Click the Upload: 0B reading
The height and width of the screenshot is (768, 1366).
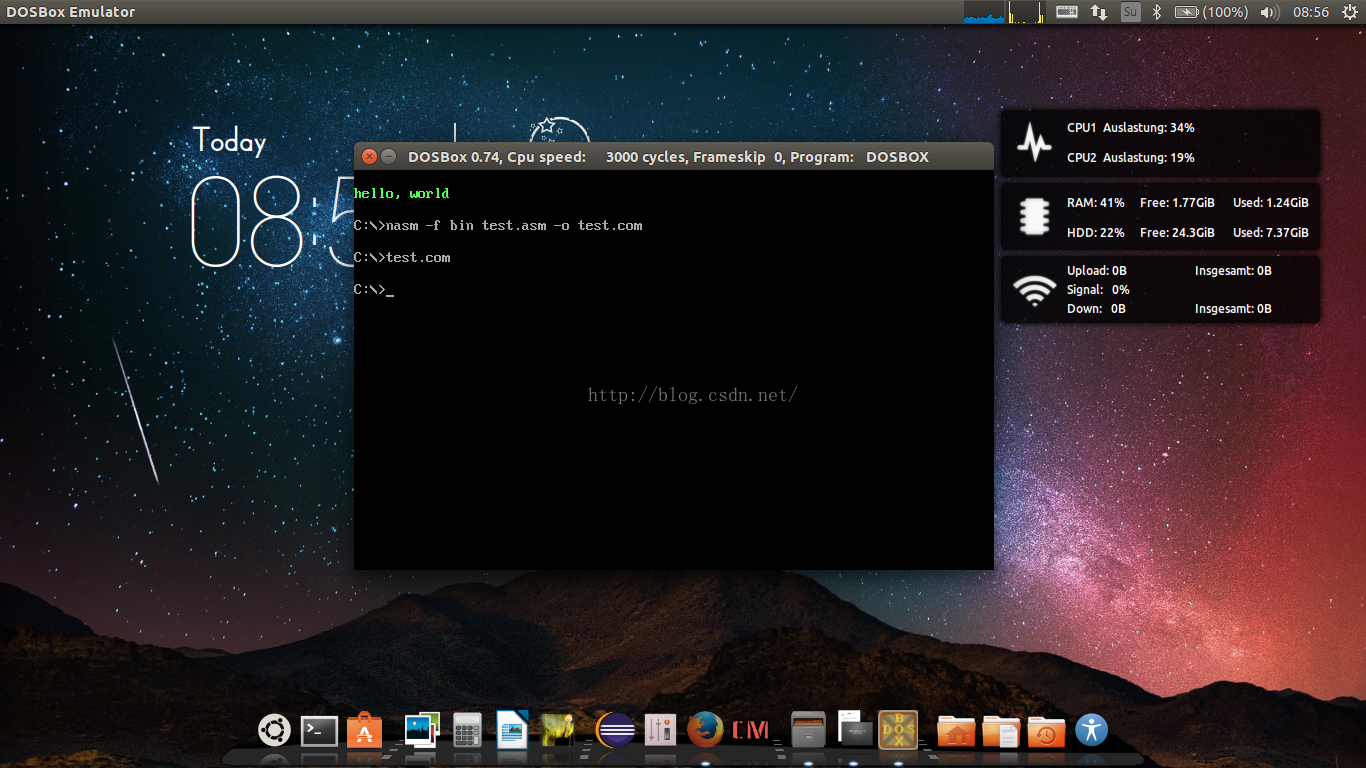pos(1097,270)
